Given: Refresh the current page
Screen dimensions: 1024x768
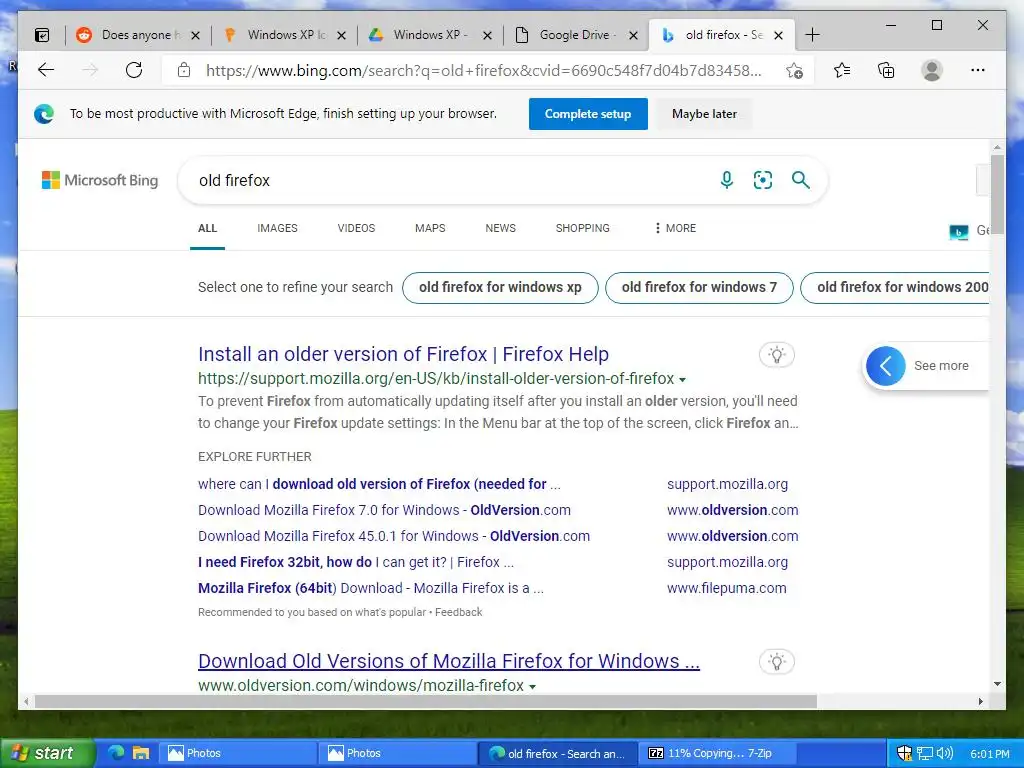Looking at the screenshot, I should tap(134, 70).
